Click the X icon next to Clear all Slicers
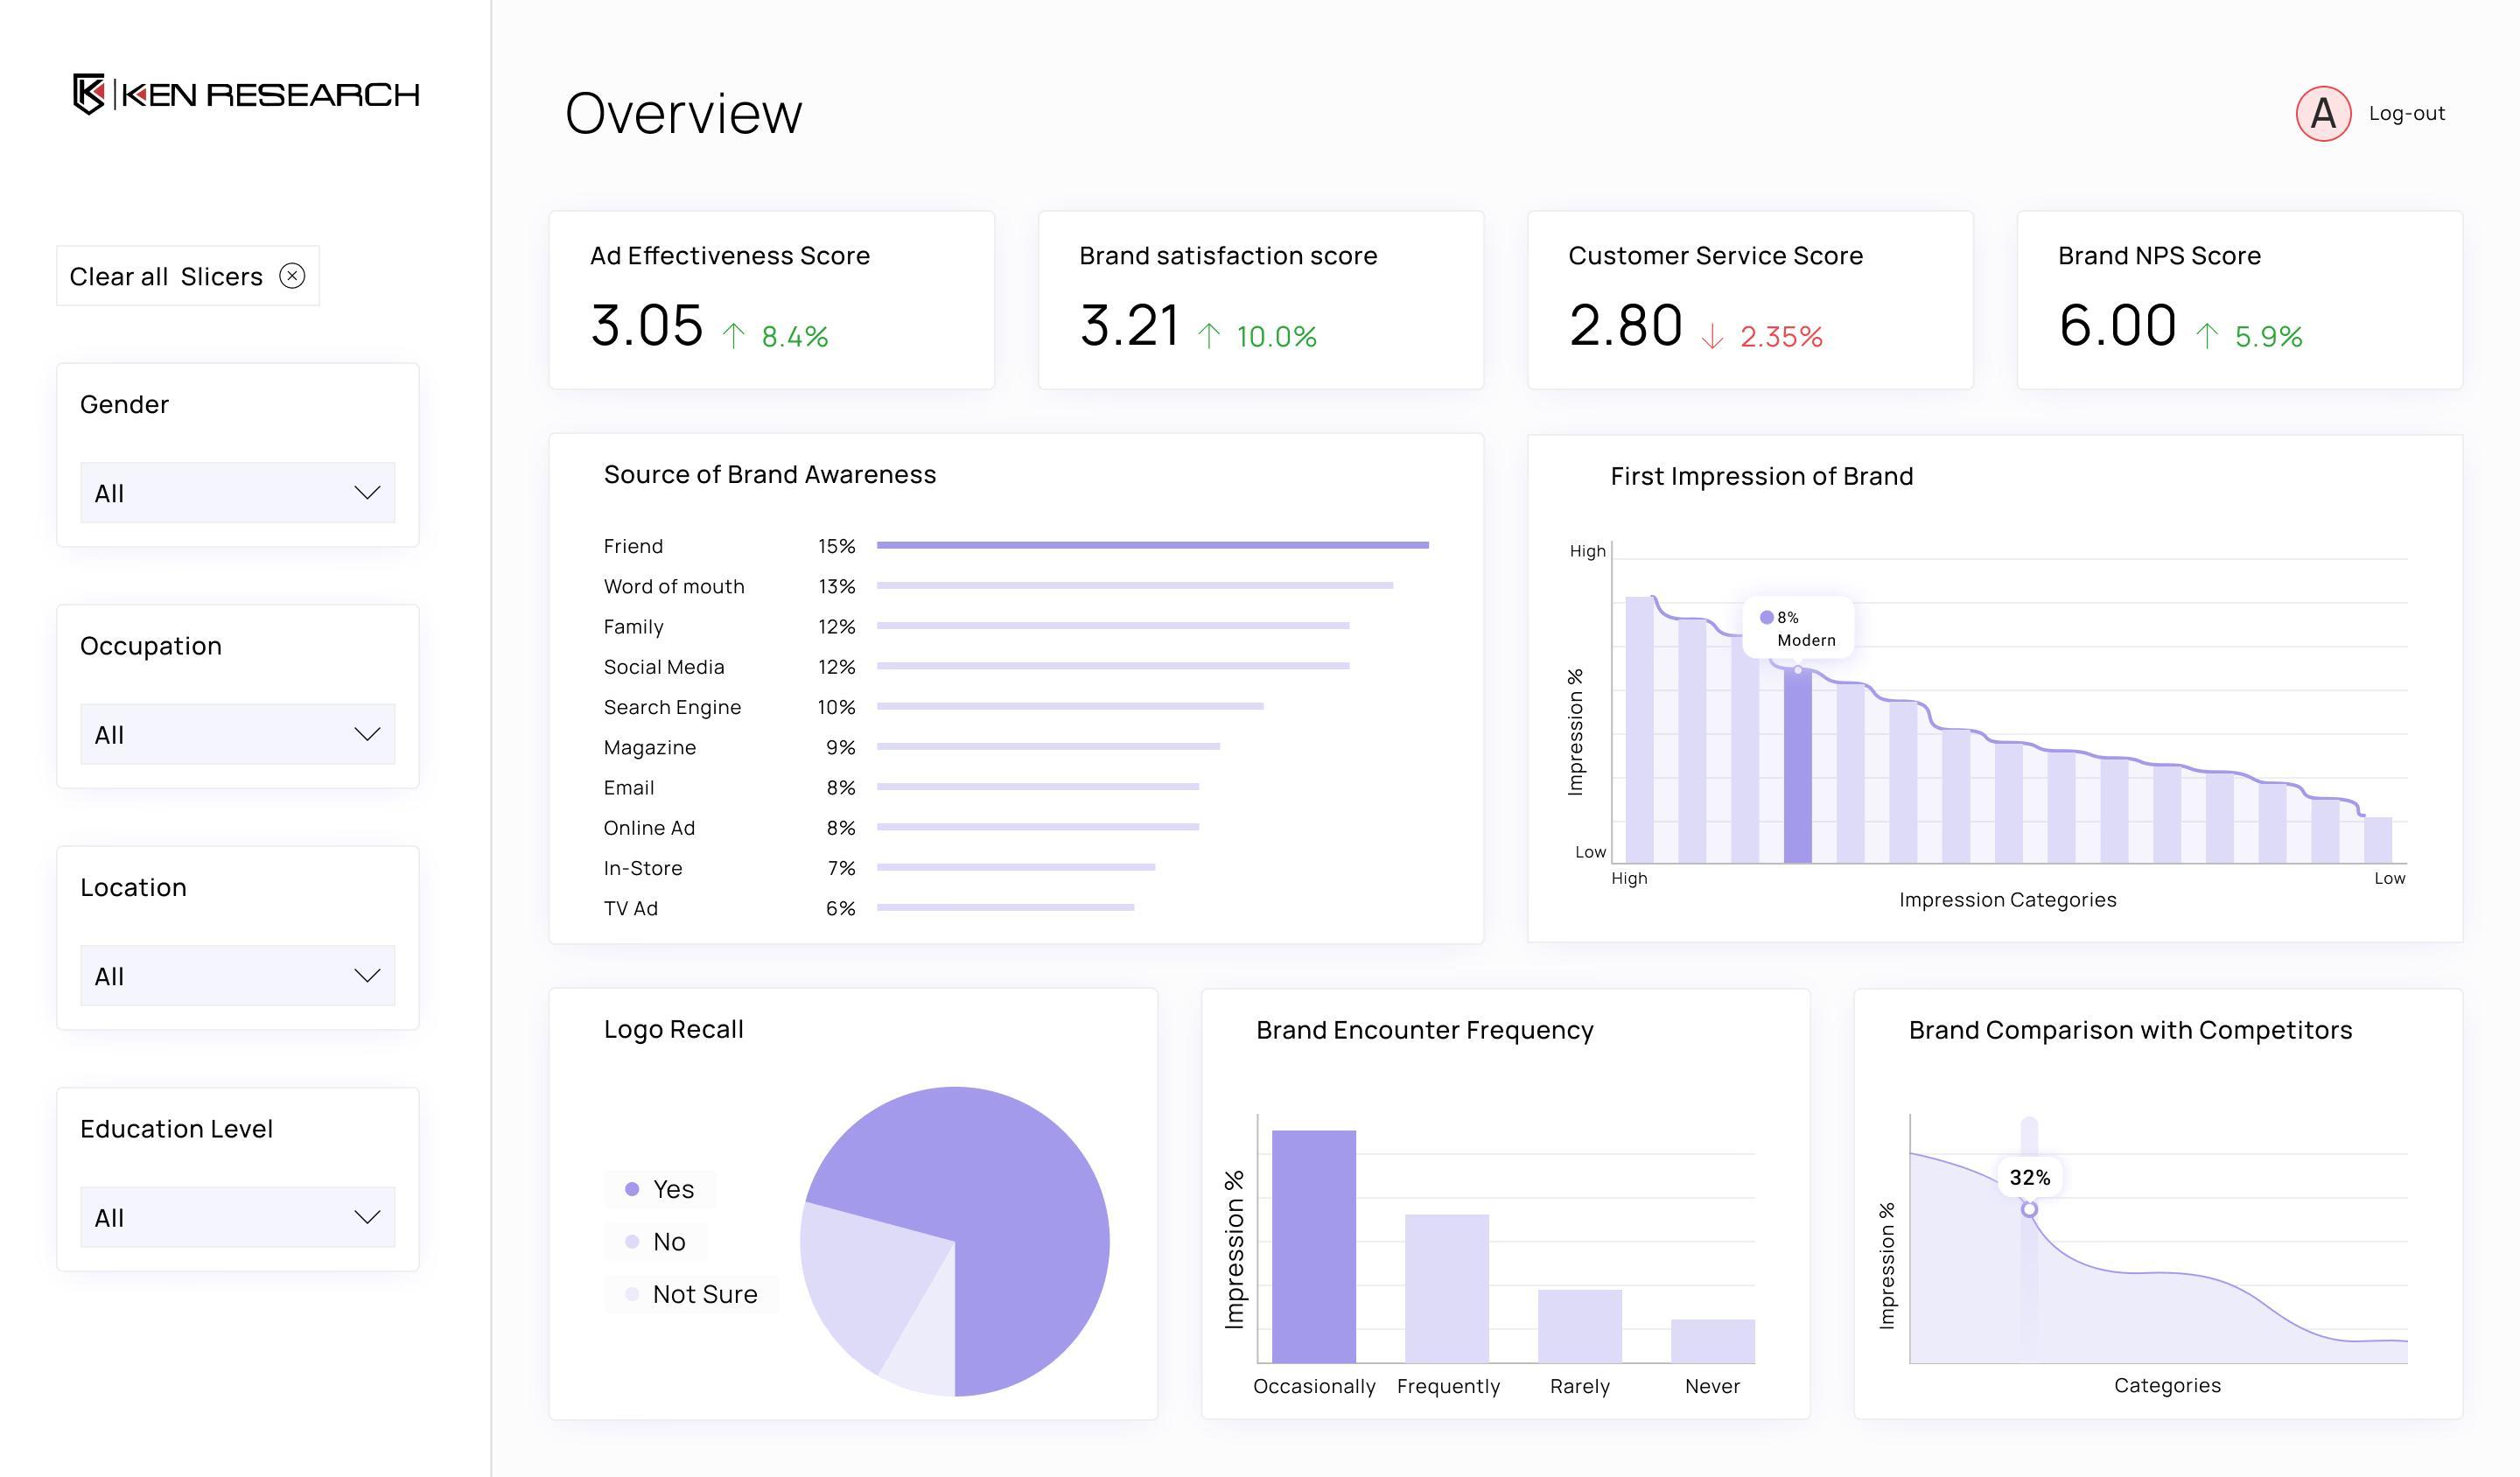Image resolution: width=2520 pixels, height=1477 pixels. tap(293, 276)
